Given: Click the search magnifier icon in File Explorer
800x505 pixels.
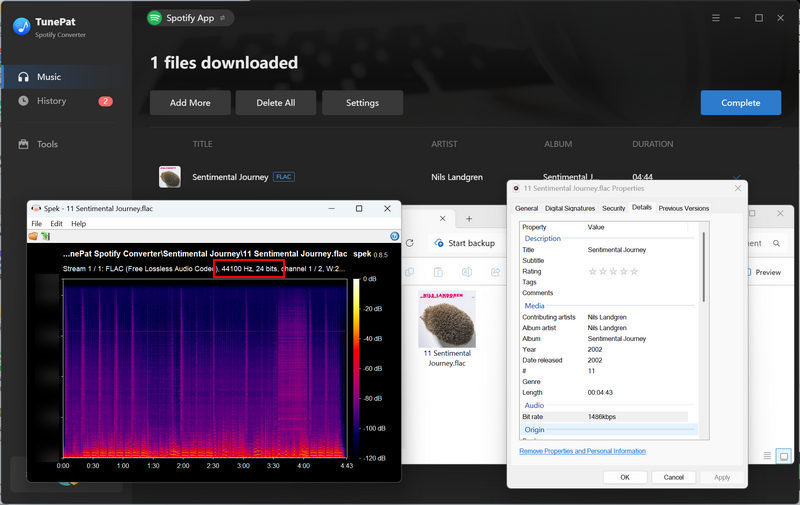Looking at the screenshot, I should (x=776, y=243).
